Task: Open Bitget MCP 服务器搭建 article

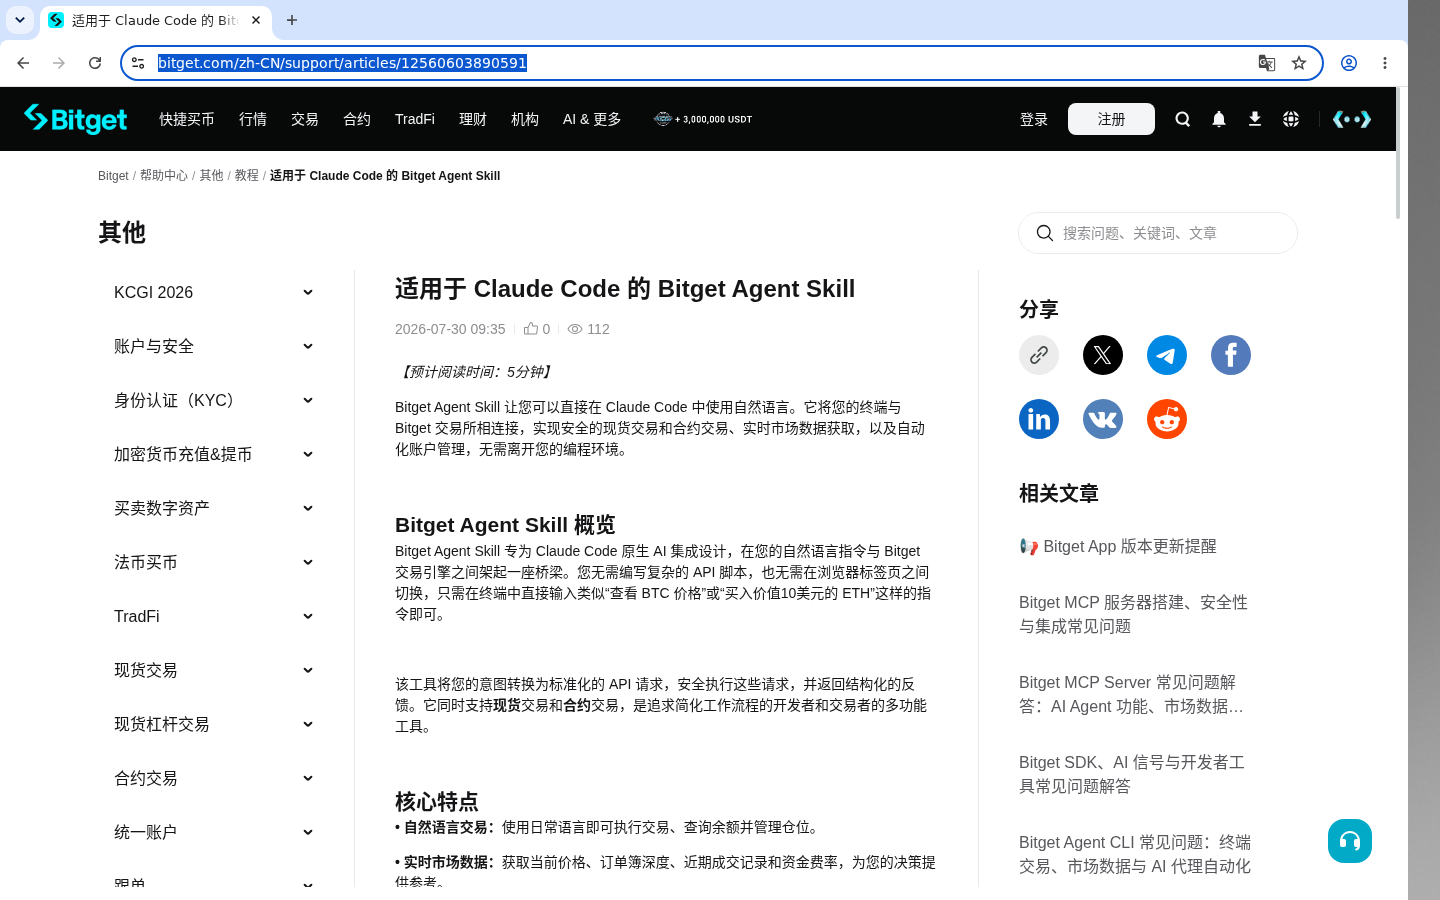Action: tap(1134, 614)
